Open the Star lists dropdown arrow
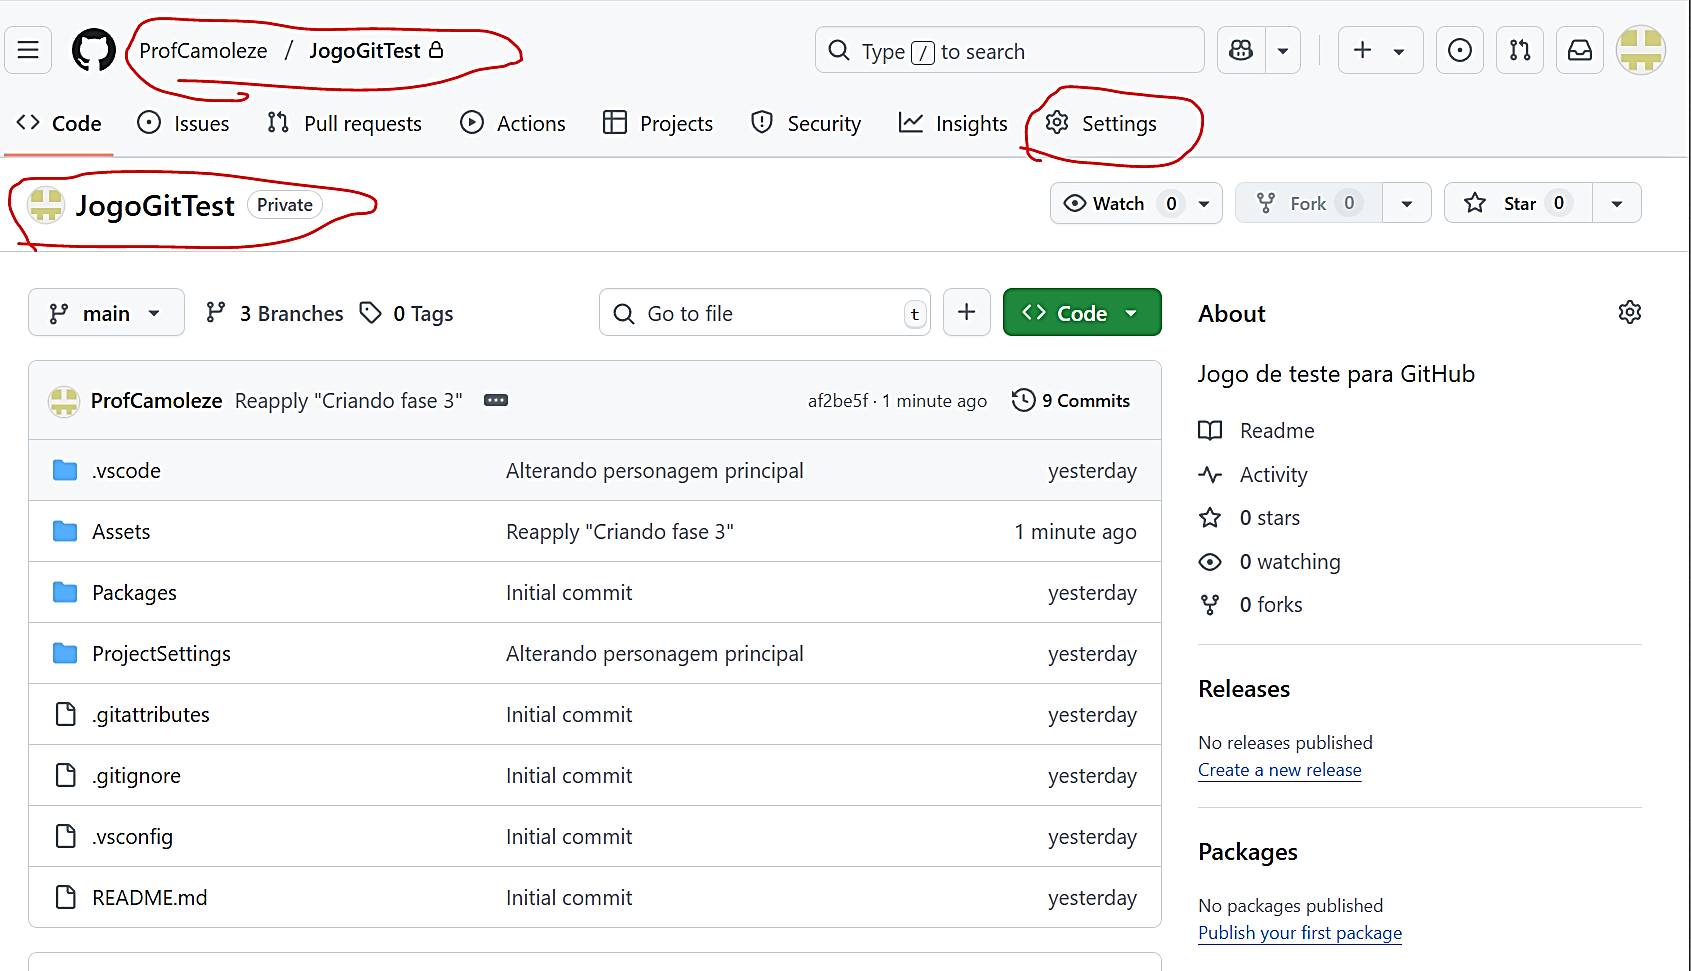 click(1616, 203)
